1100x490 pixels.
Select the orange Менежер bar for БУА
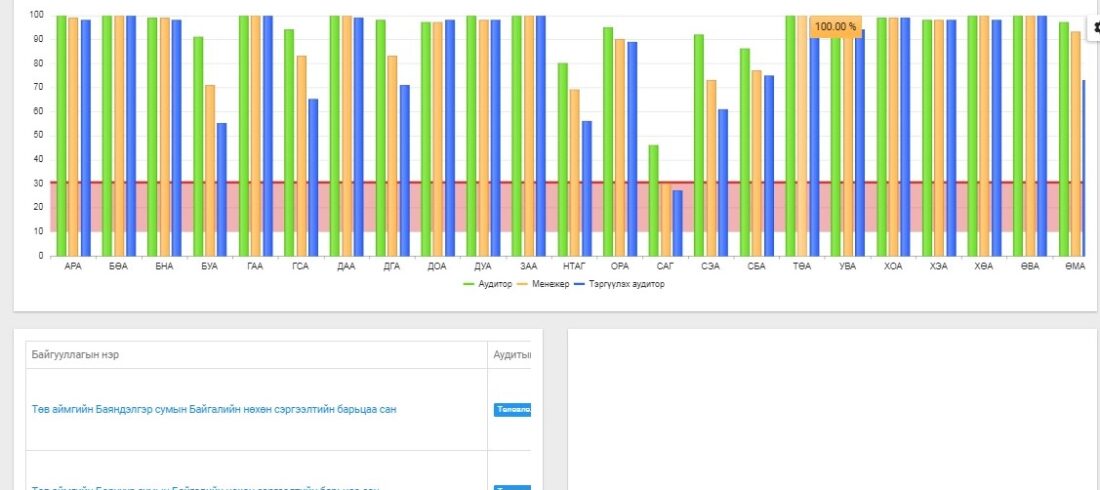tap(210, 171)
